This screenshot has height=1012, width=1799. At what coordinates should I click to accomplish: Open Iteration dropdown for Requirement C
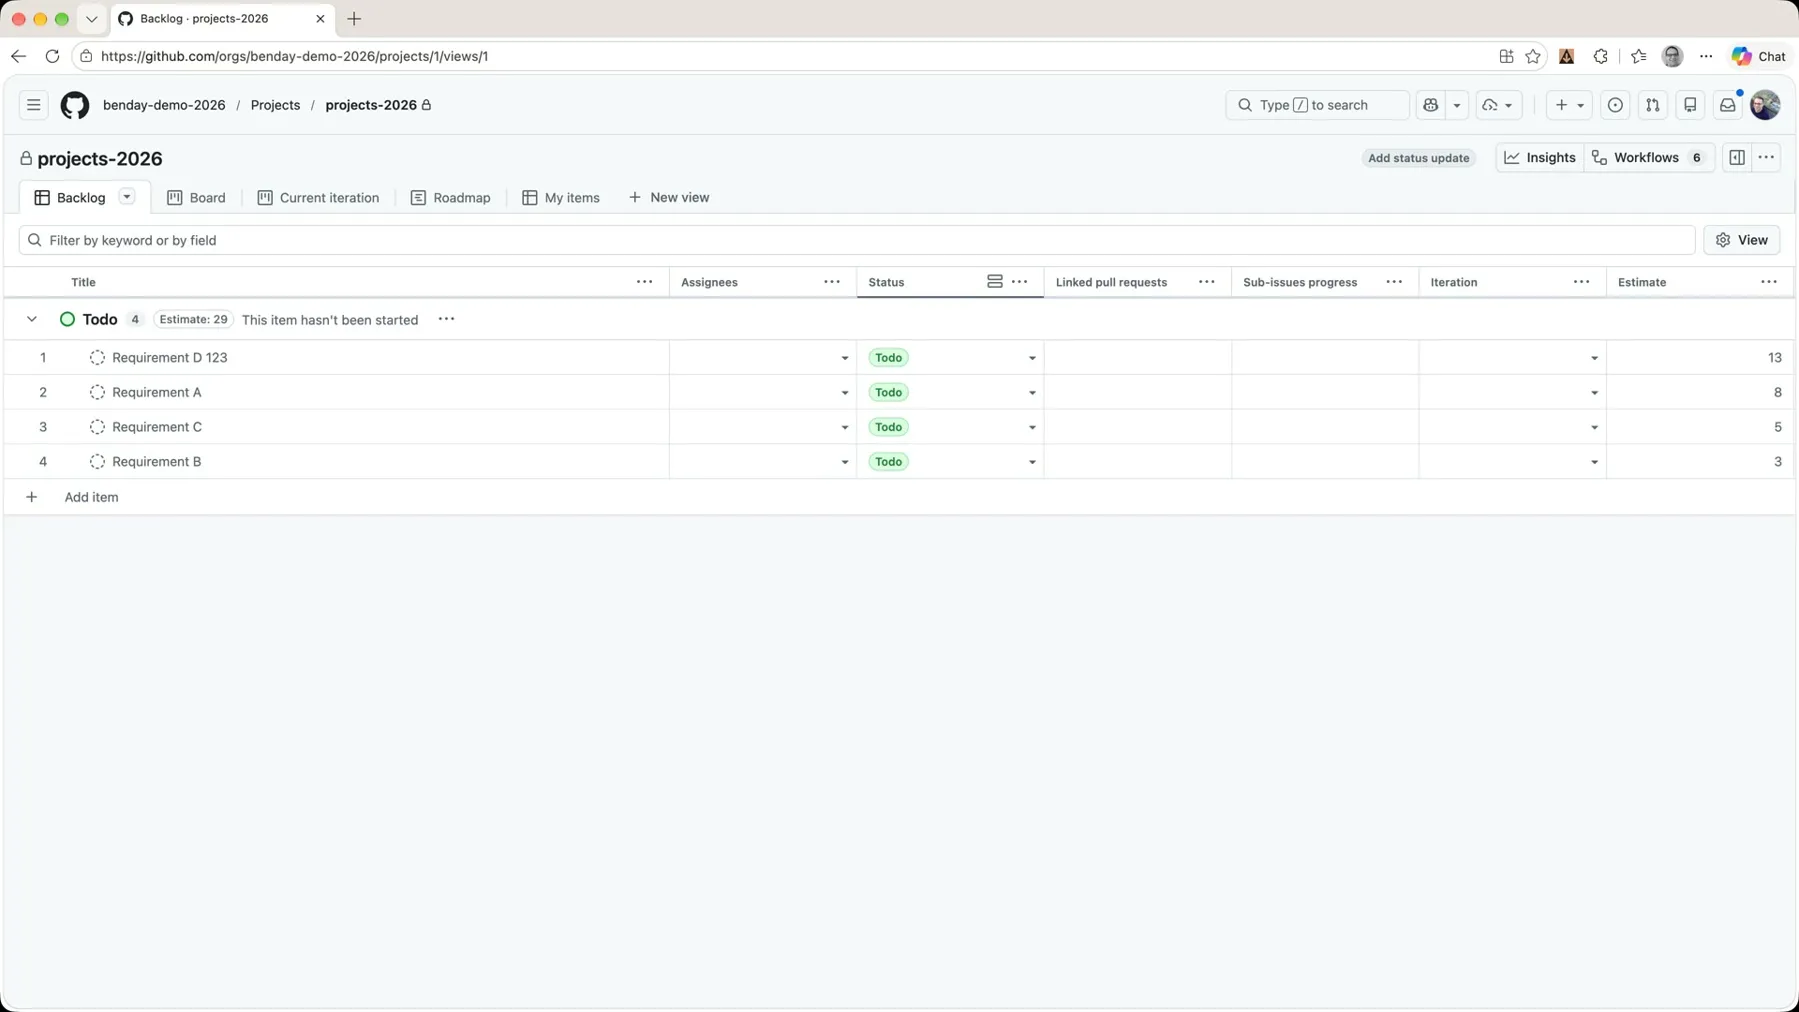1594,428
